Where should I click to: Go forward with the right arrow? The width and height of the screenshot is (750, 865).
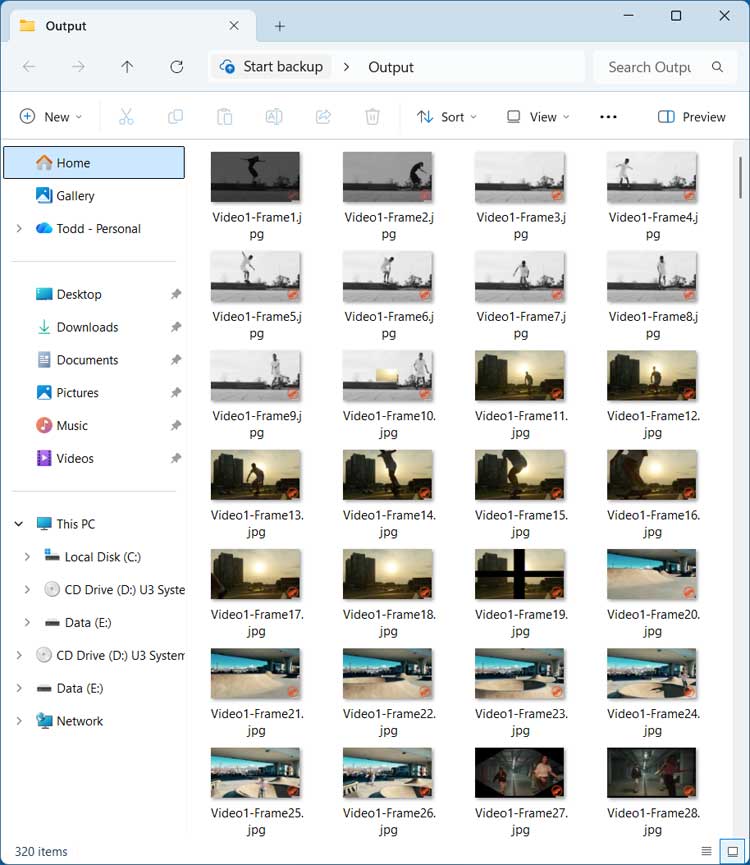78,67
